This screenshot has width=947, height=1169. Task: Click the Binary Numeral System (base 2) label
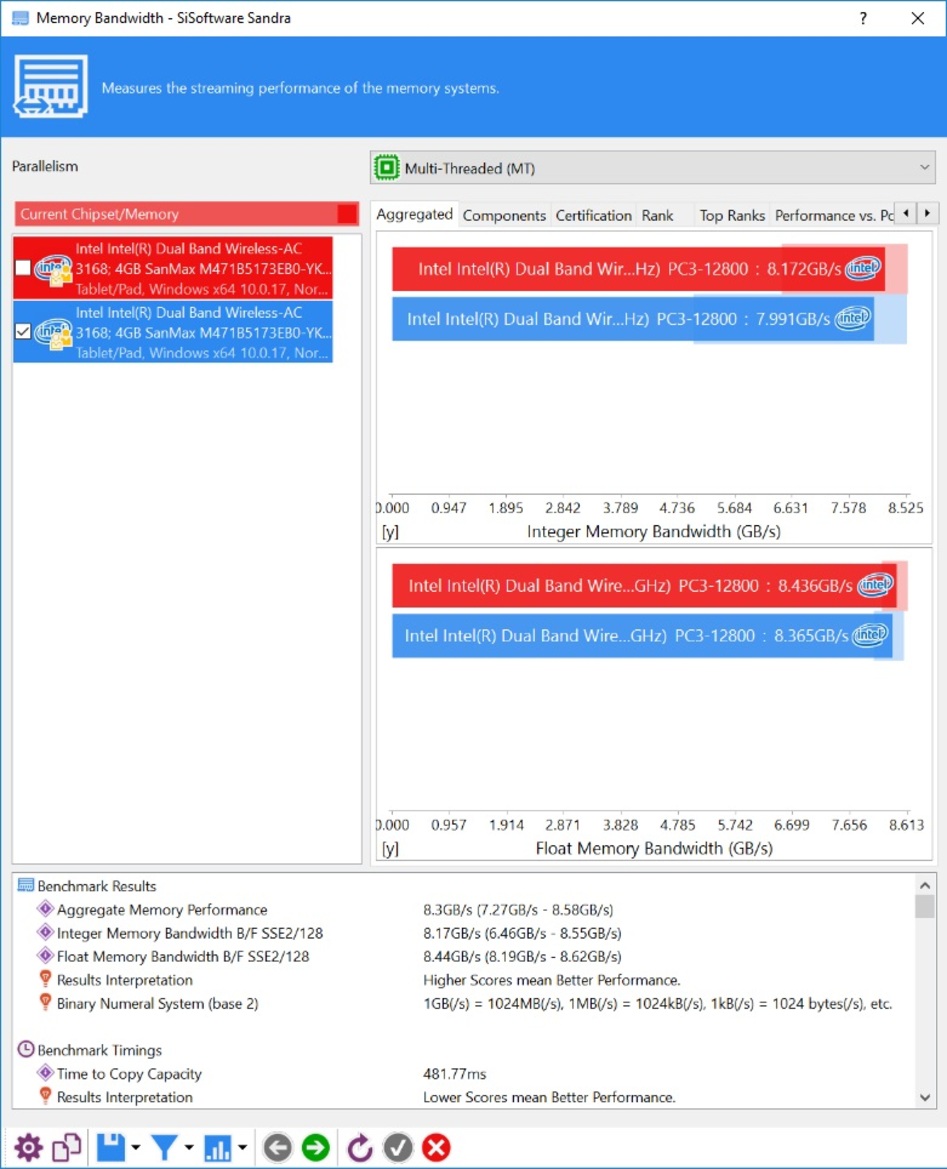(x=157, y=1003)
